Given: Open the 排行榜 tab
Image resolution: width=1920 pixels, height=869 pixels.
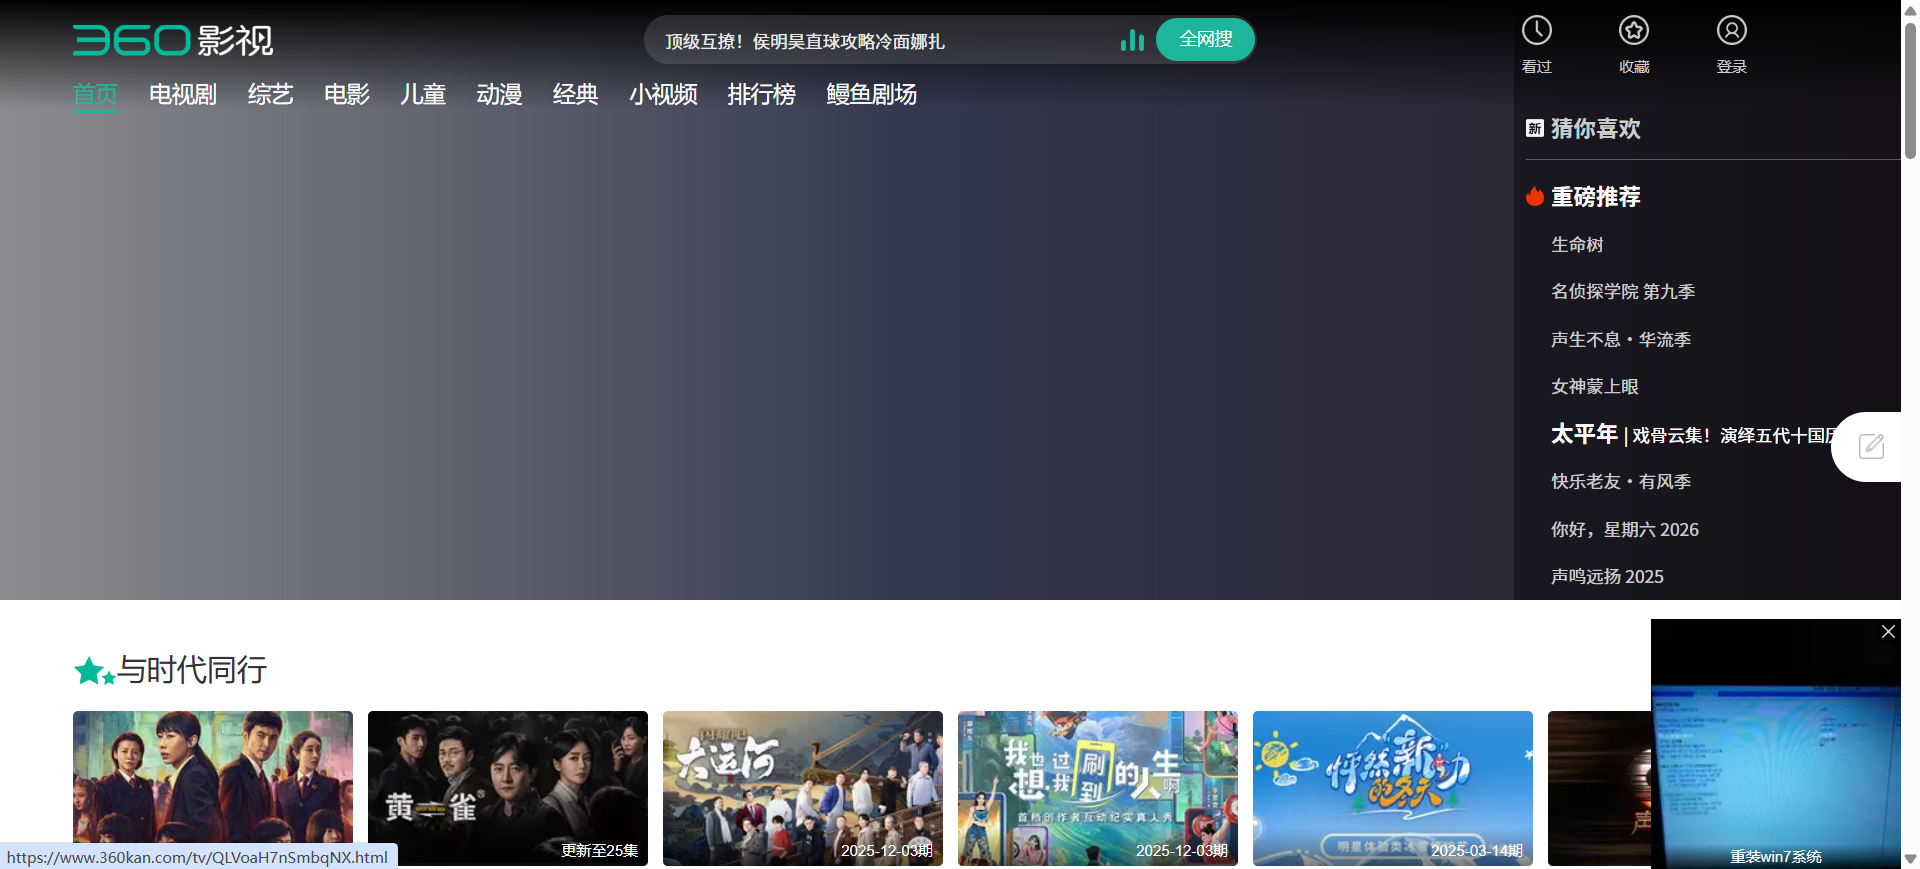Looking at the screenshot, I should 762,94.
